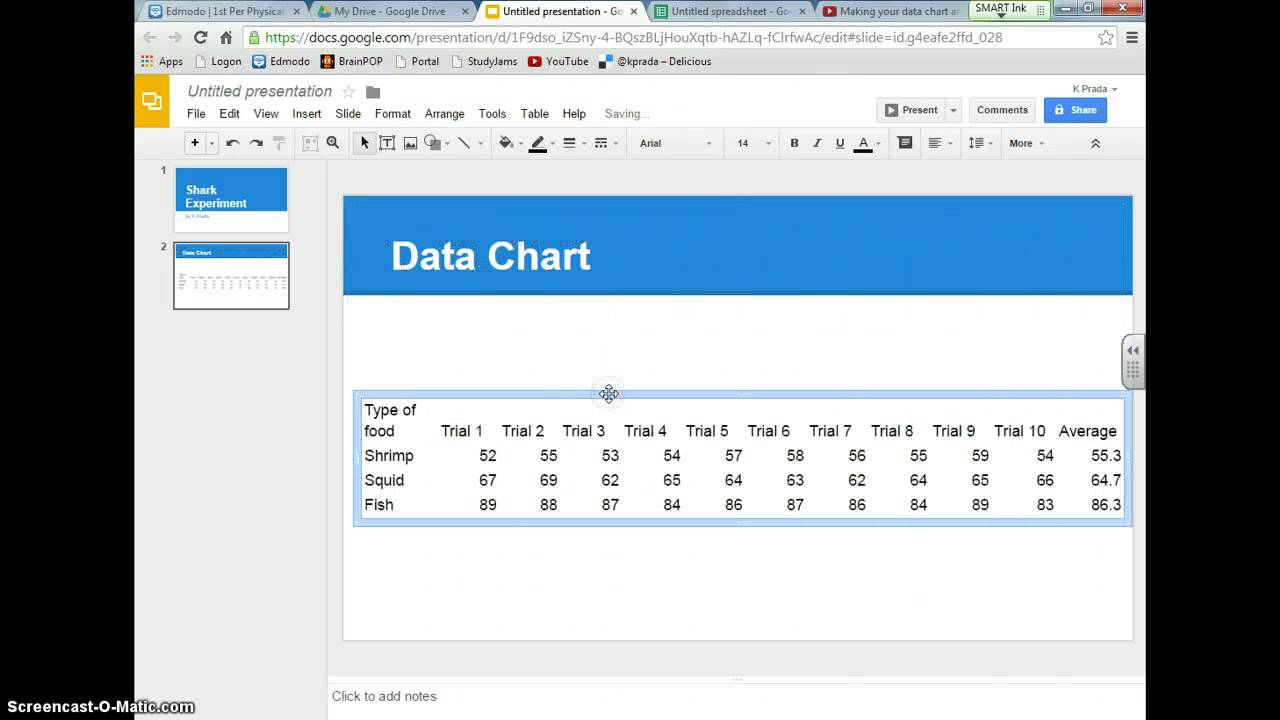1280x720 pixels.
Task: Open the Tools menu
Action: (492, 114)
